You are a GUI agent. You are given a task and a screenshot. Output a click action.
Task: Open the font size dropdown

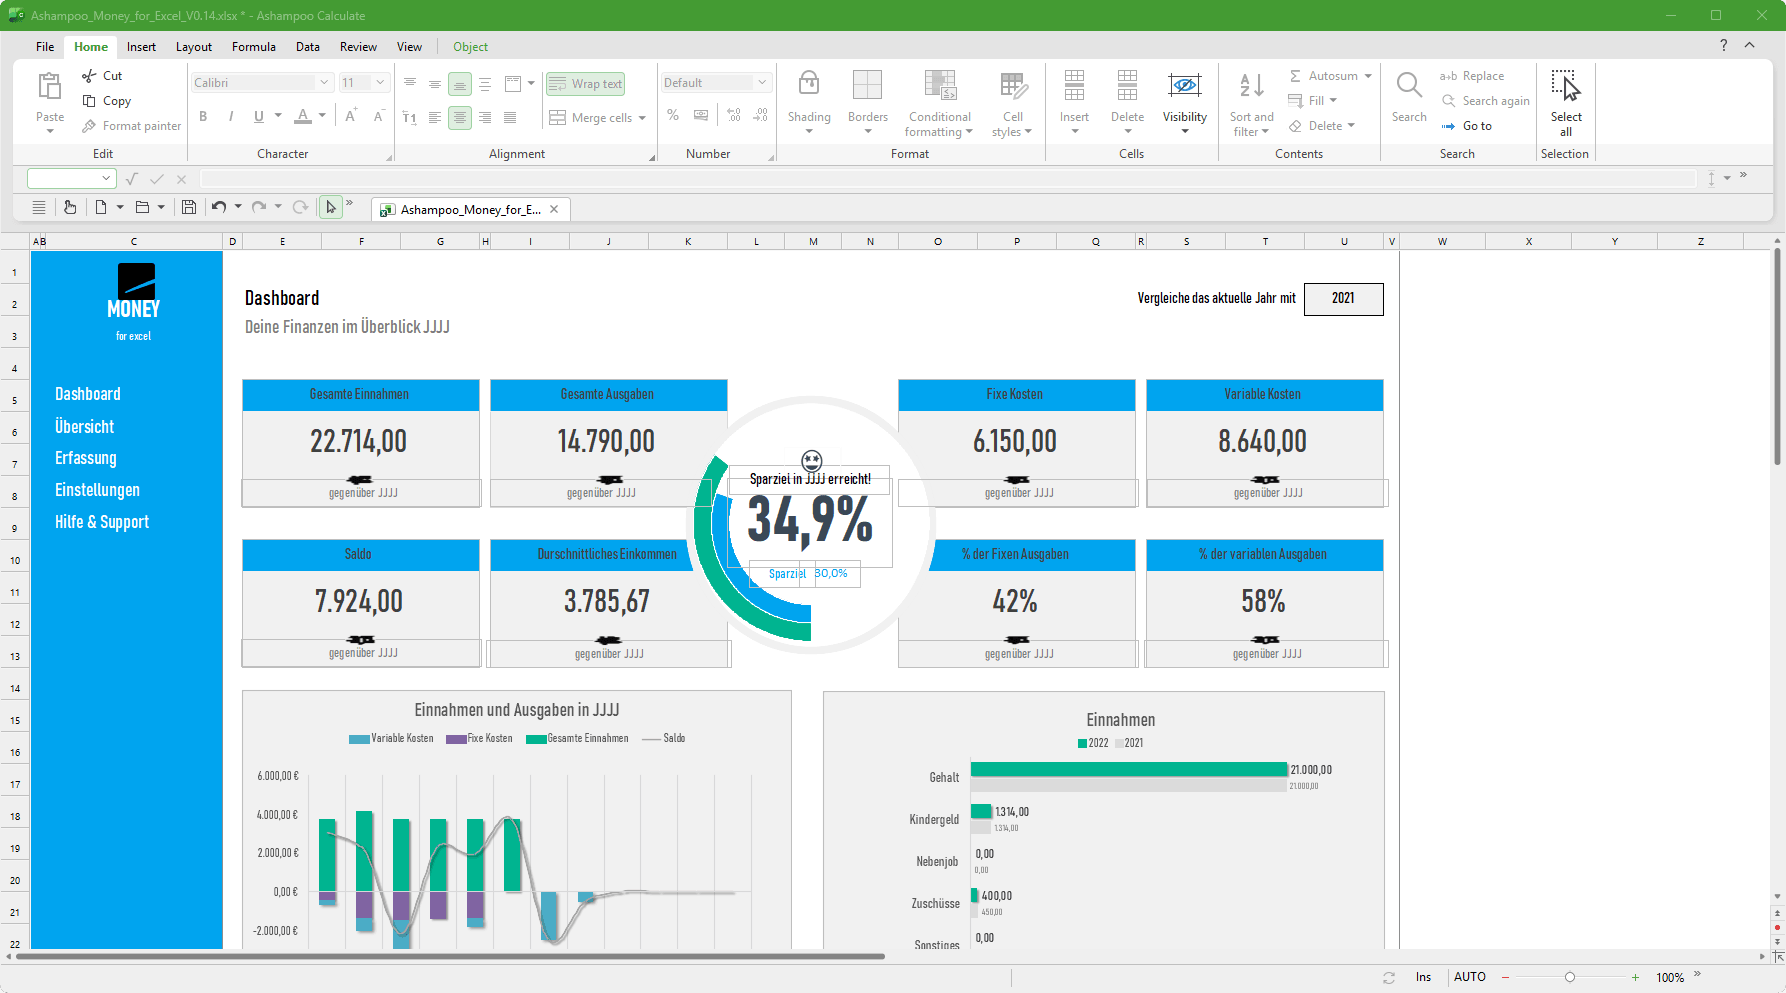[x=380, y=83]
